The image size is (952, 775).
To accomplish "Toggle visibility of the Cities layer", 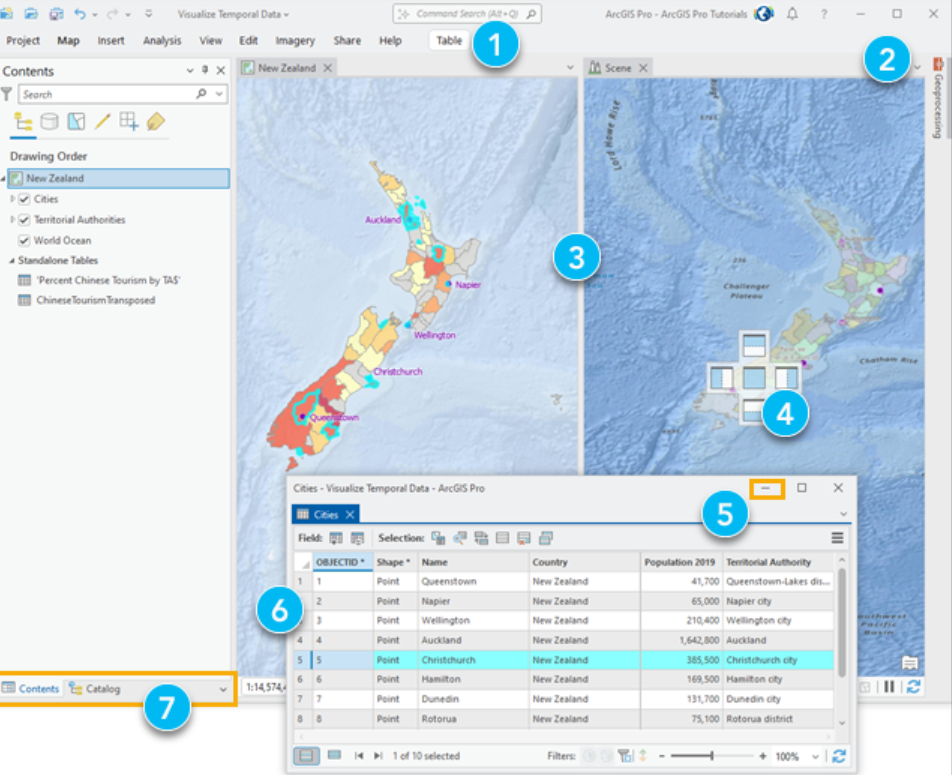I will [23, 199].
